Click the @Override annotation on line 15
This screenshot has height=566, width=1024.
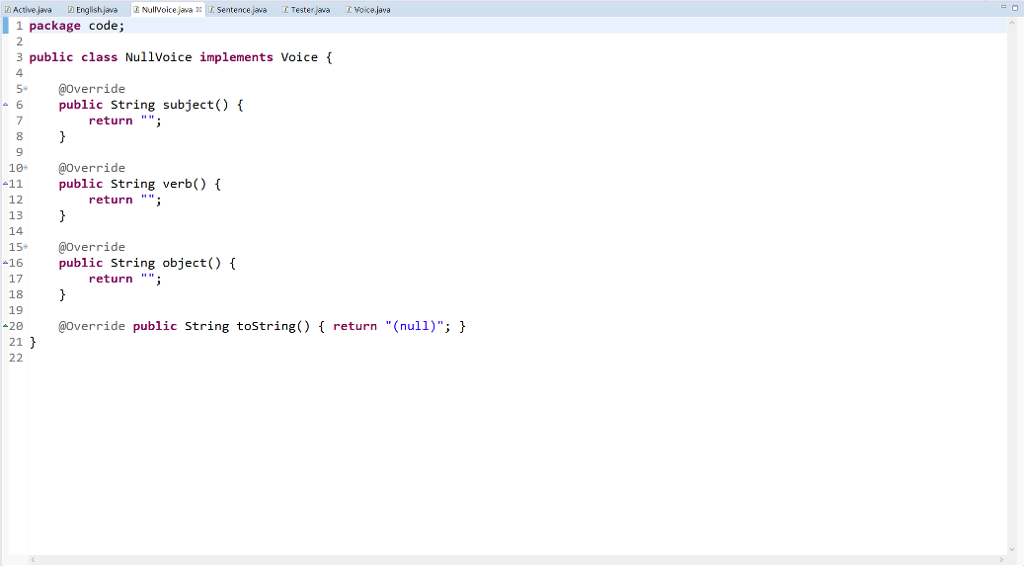[x=91, y=247]
